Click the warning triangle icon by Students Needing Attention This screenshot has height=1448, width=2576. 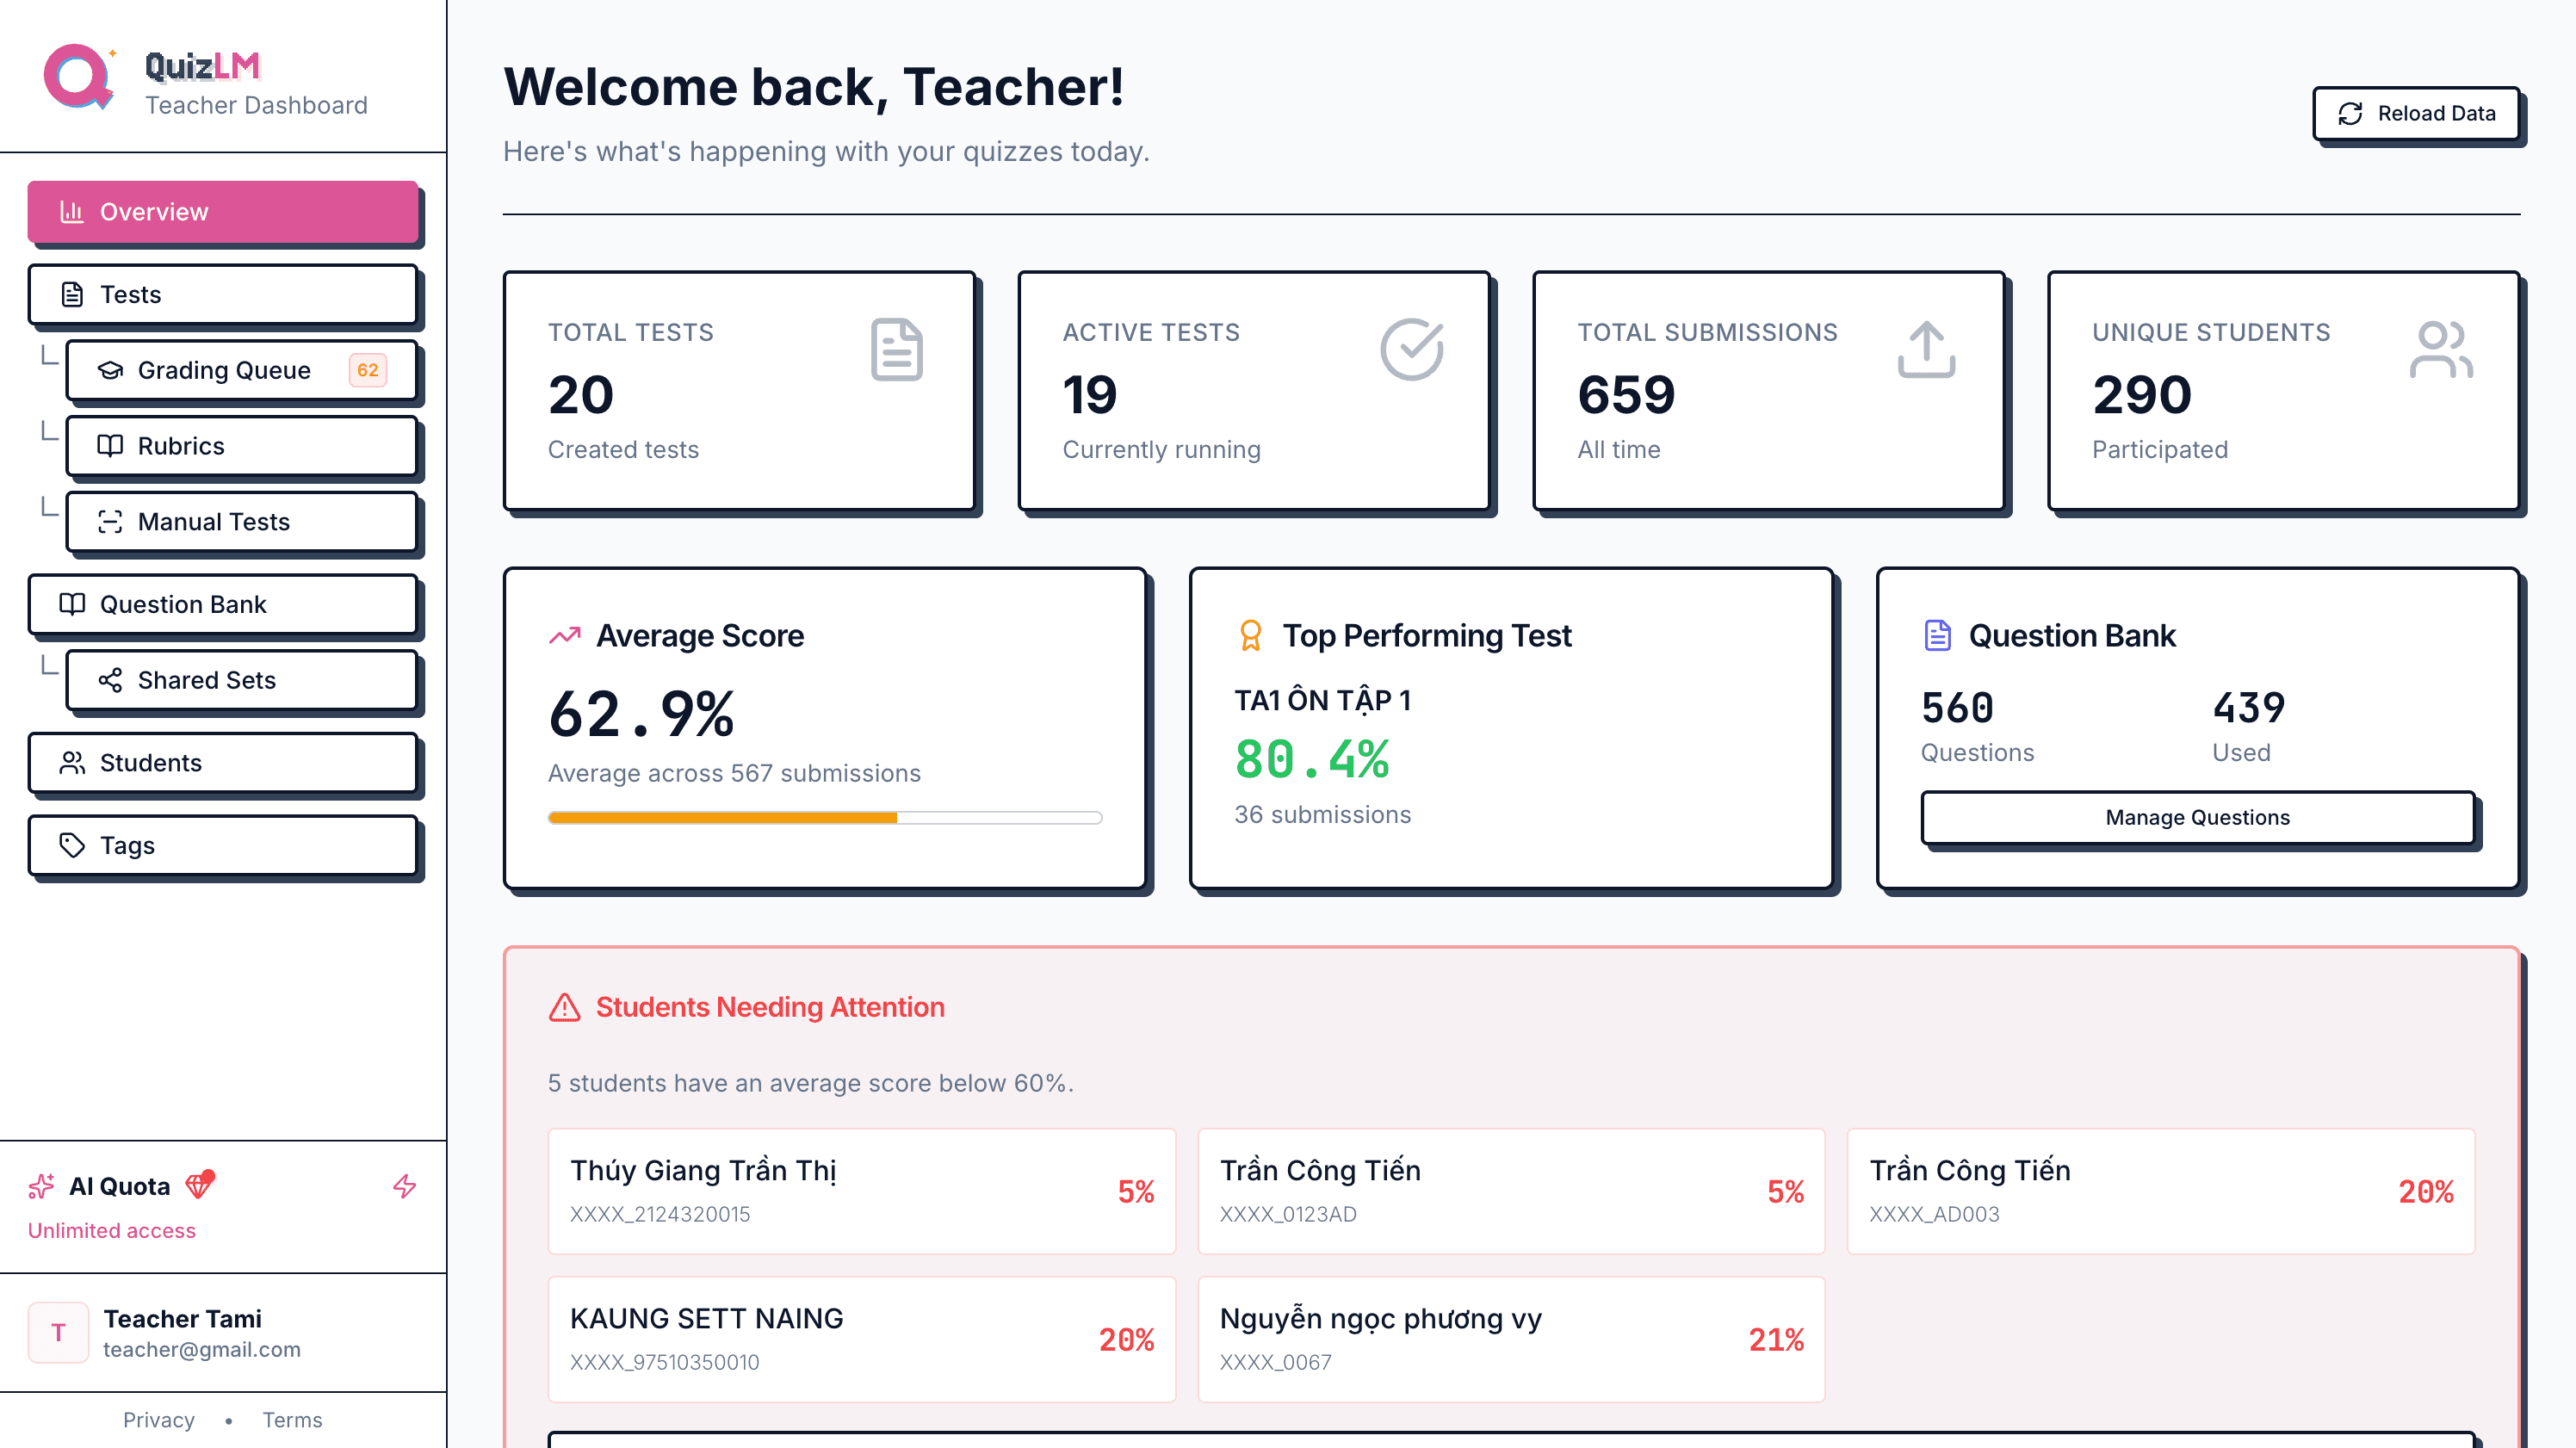565,1007
